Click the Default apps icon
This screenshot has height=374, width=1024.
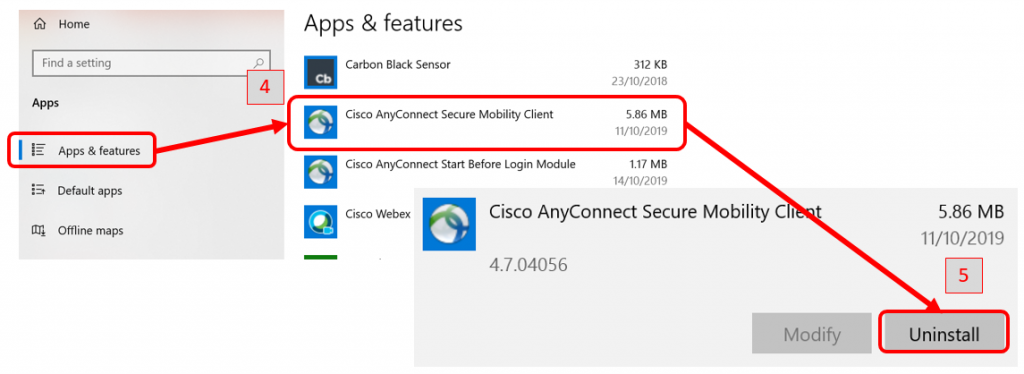[x=38, y=190]
